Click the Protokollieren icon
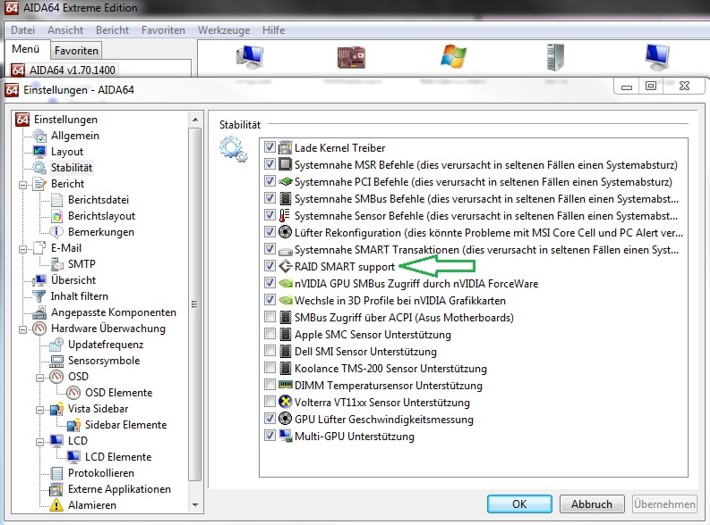The height and width of the screenshot is (525, 710). (57, 473)
